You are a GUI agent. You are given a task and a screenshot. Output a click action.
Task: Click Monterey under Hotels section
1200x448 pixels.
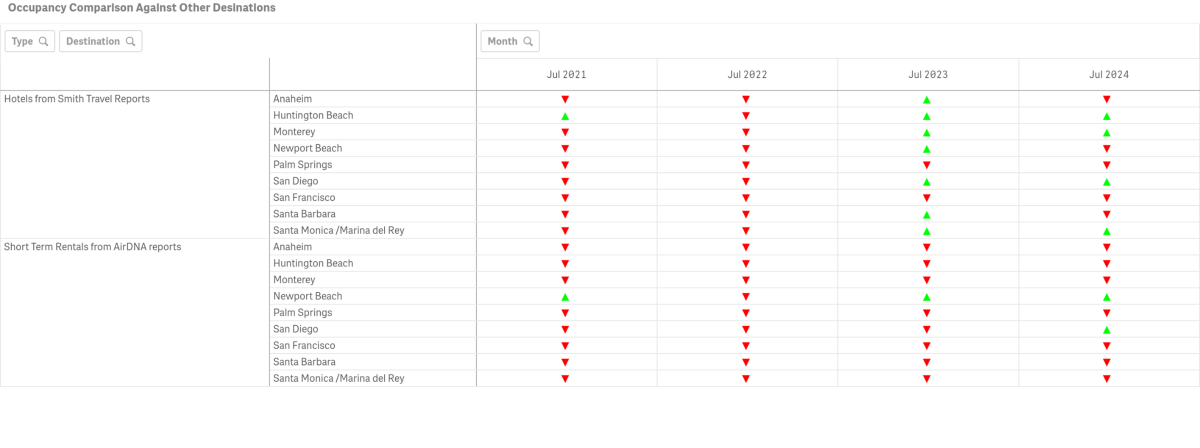[294, 132]
